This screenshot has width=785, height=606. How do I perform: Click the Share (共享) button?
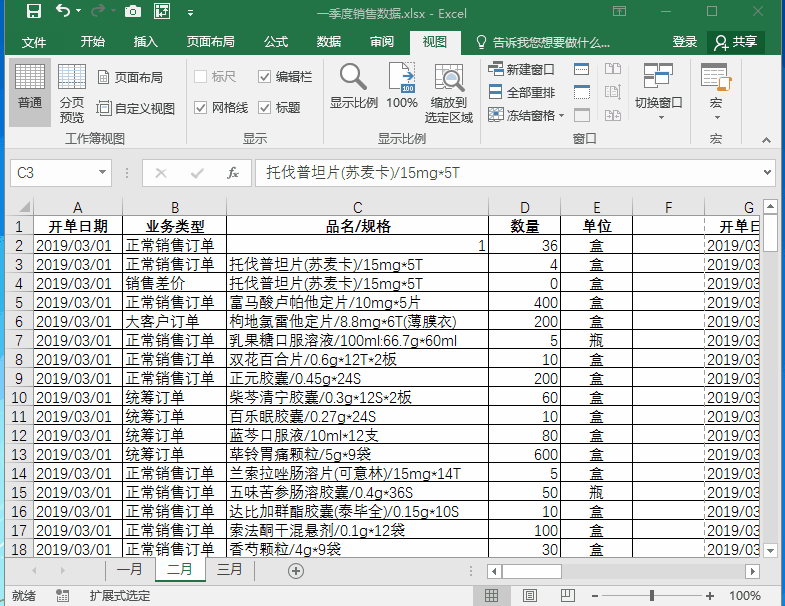click(x=735, y=42)
